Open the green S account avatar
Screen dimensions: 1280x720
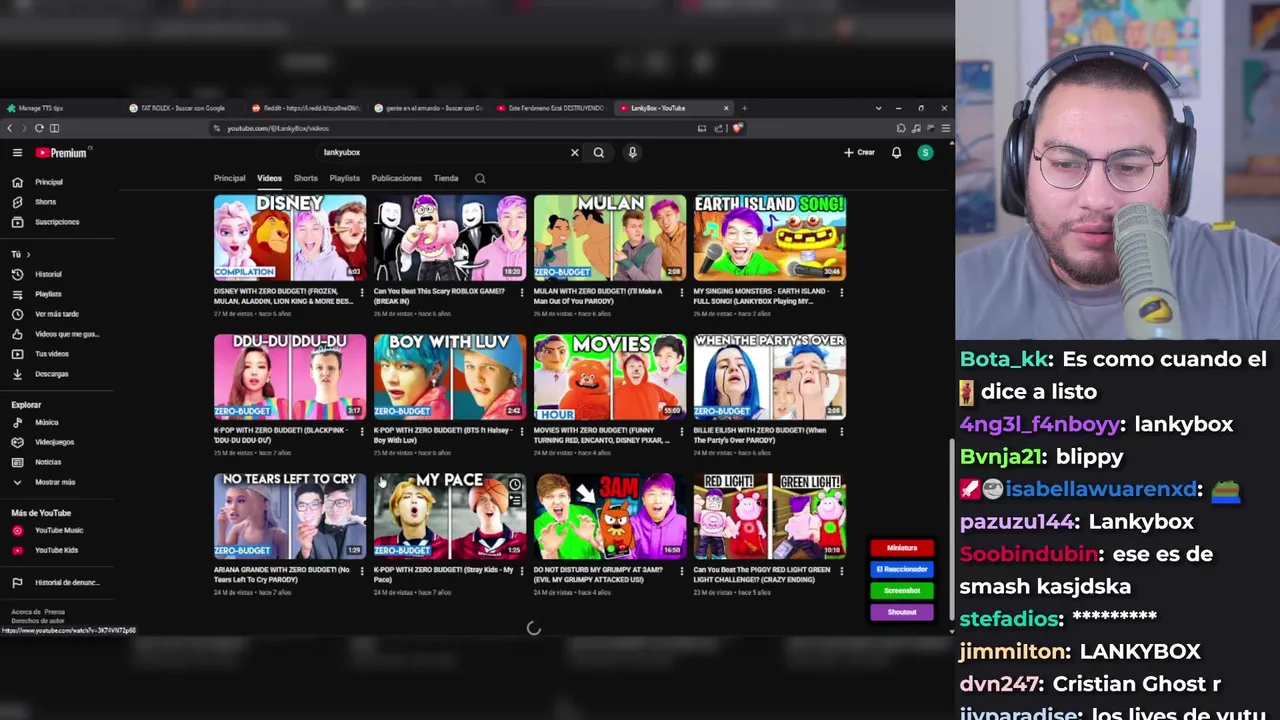pos(925,153)
